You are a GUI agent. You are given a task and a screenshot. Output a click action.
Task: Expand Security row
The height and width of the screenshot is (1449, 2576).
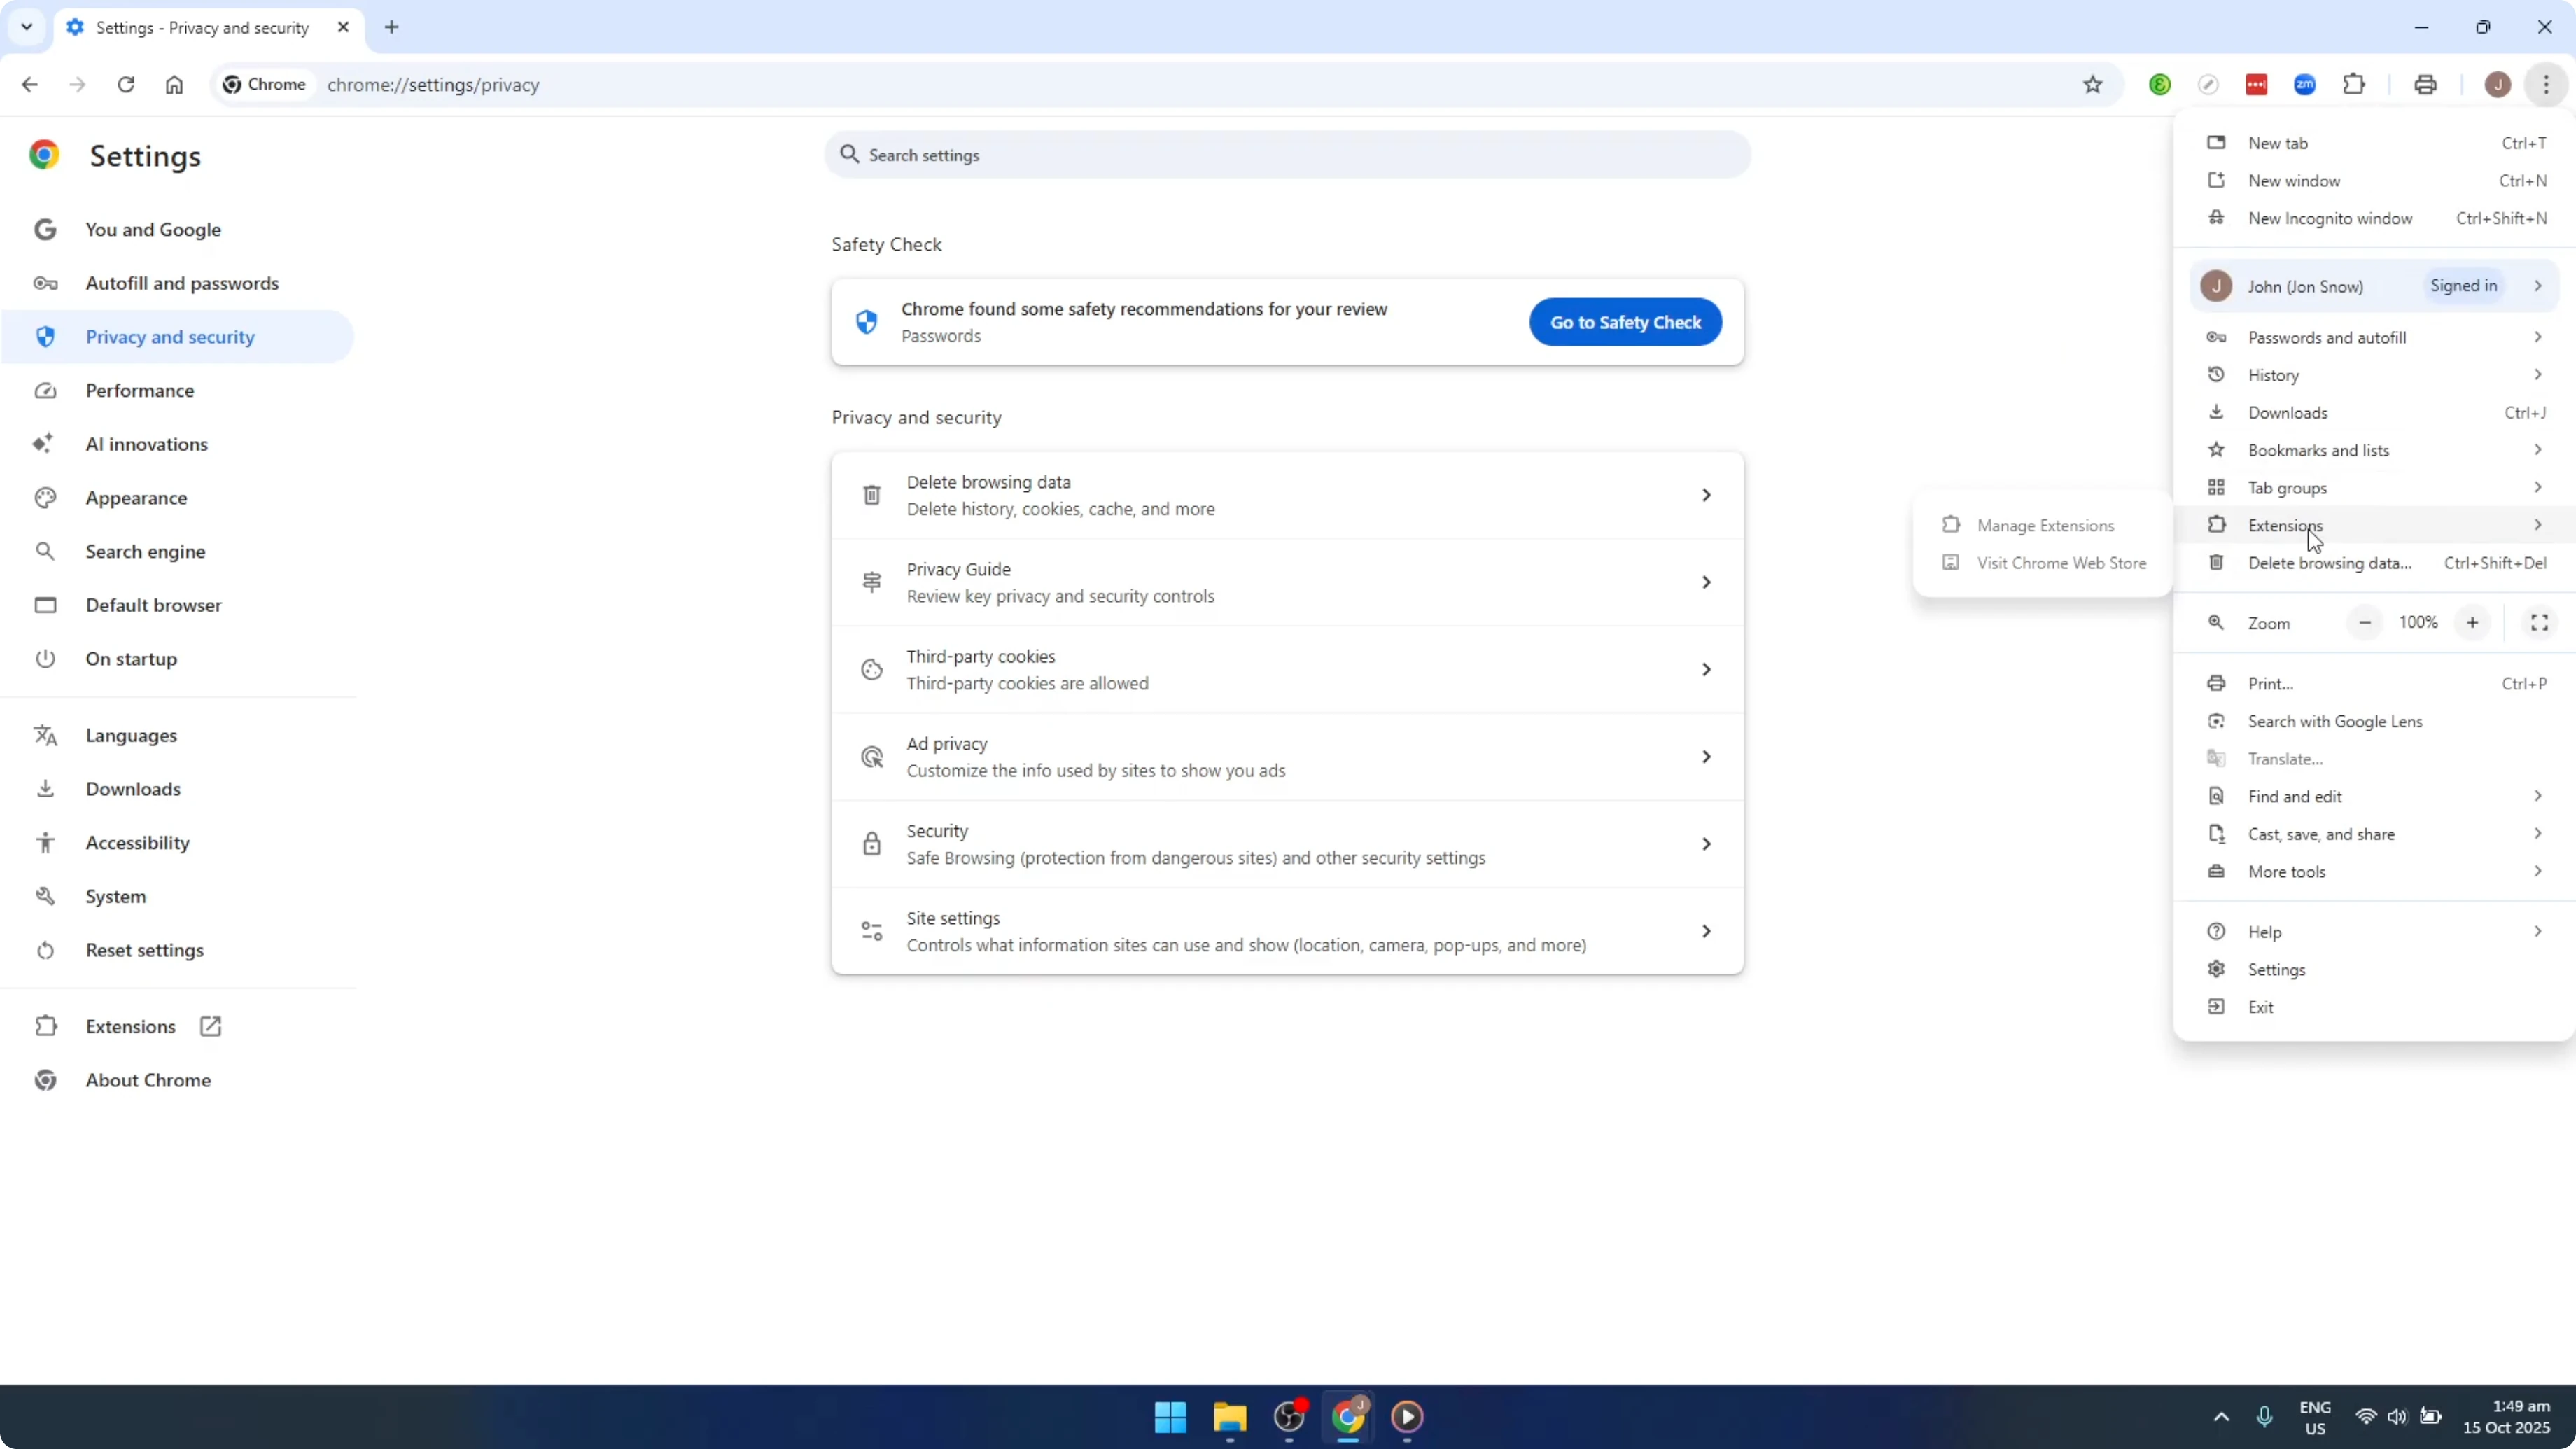pos(1287,845)
